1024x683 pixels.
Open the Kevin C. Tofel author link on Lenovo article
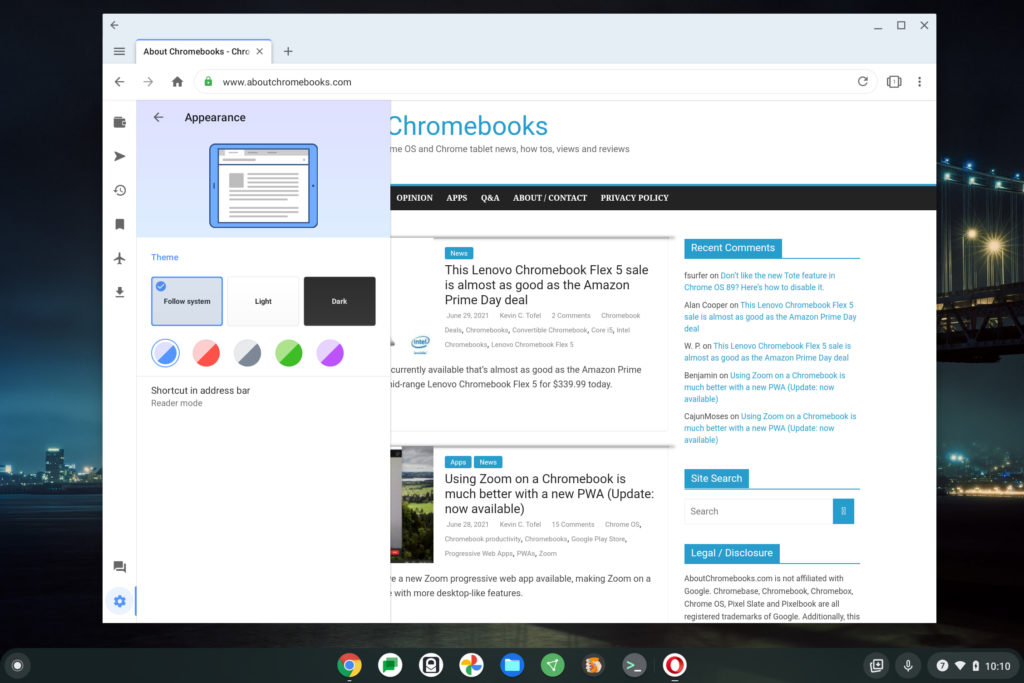click(x=520, y=315)
